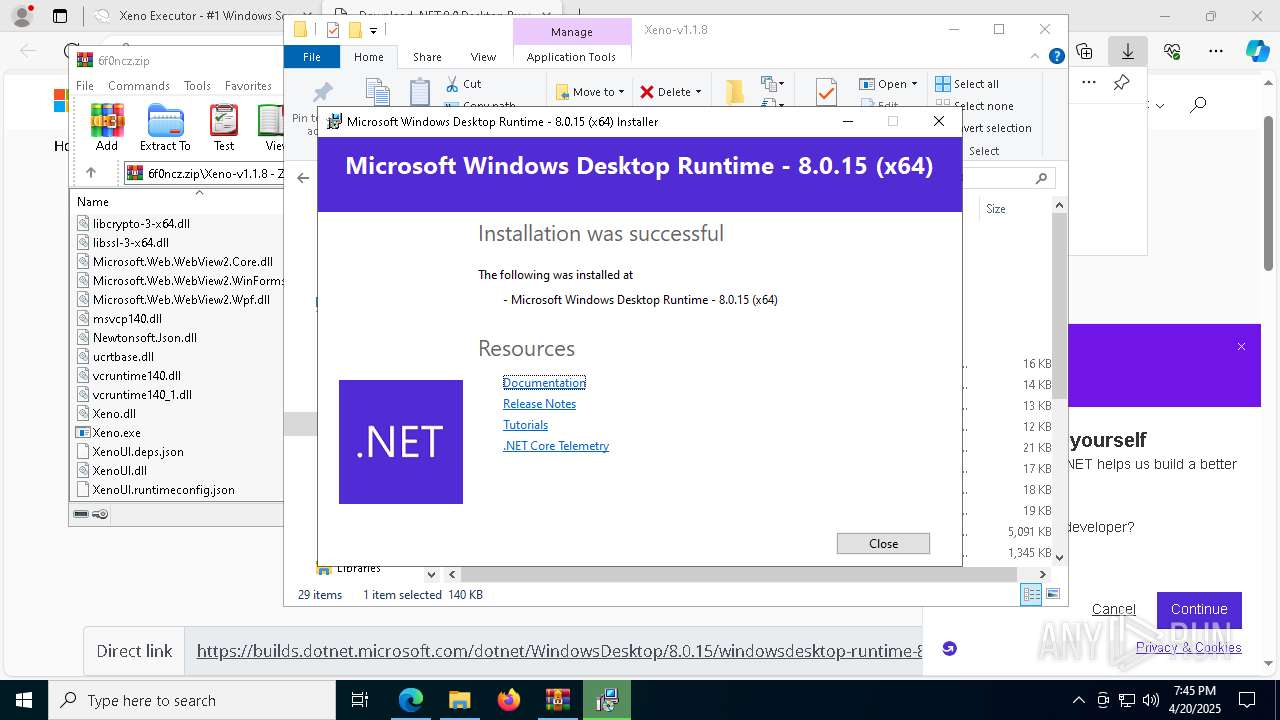Collapse the Explorer ribbon with chevron
Viewport: 1280px width, 720px height.
pos(1037,57)
